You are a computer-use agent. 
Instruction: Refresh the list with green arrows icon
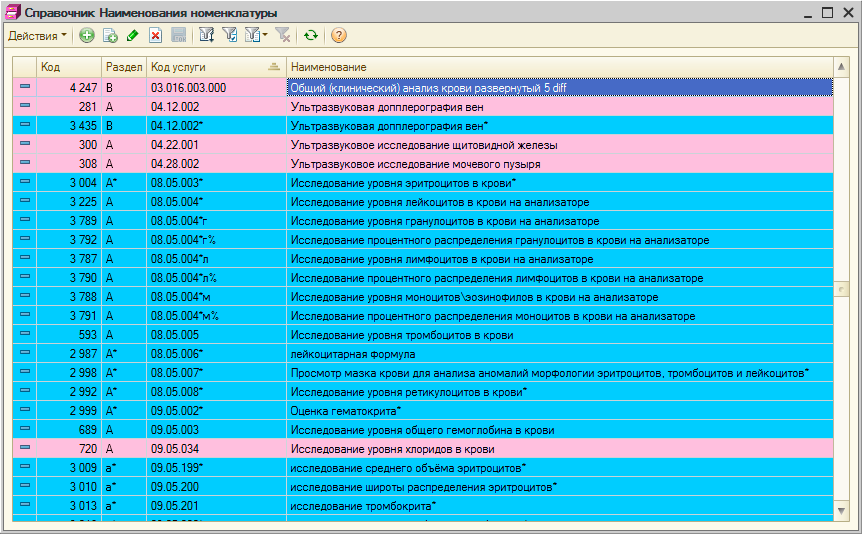coord(311,36)
